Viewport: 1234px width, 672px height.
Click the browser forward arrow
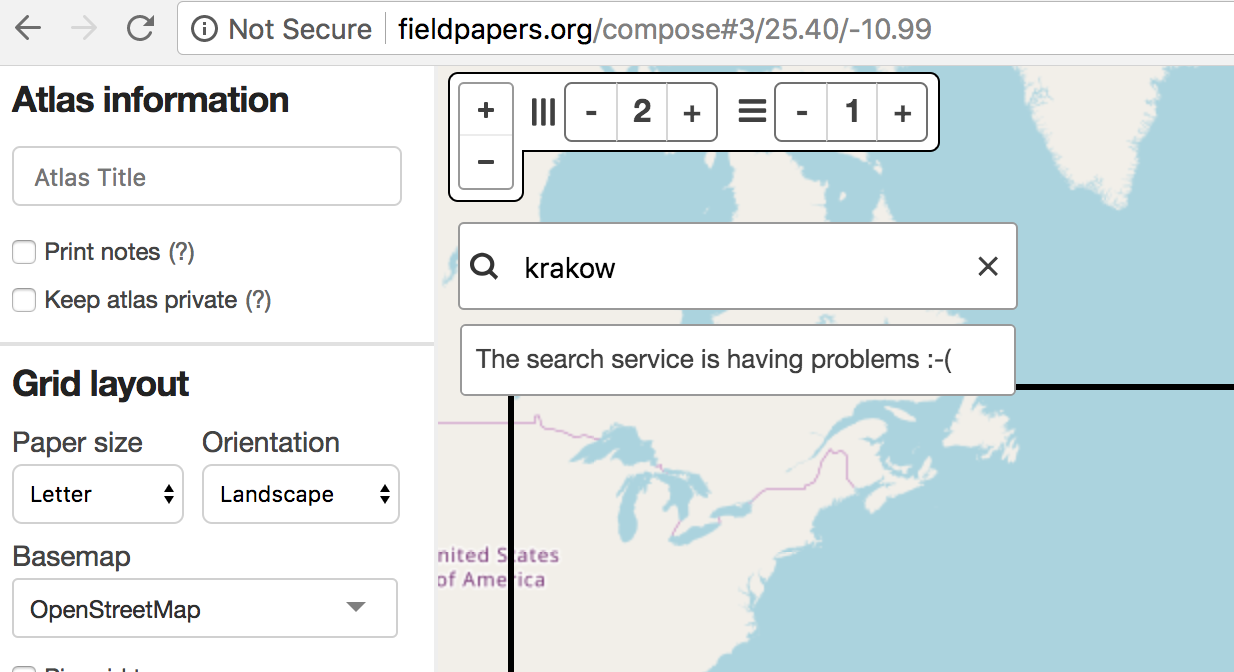point(84,29)
